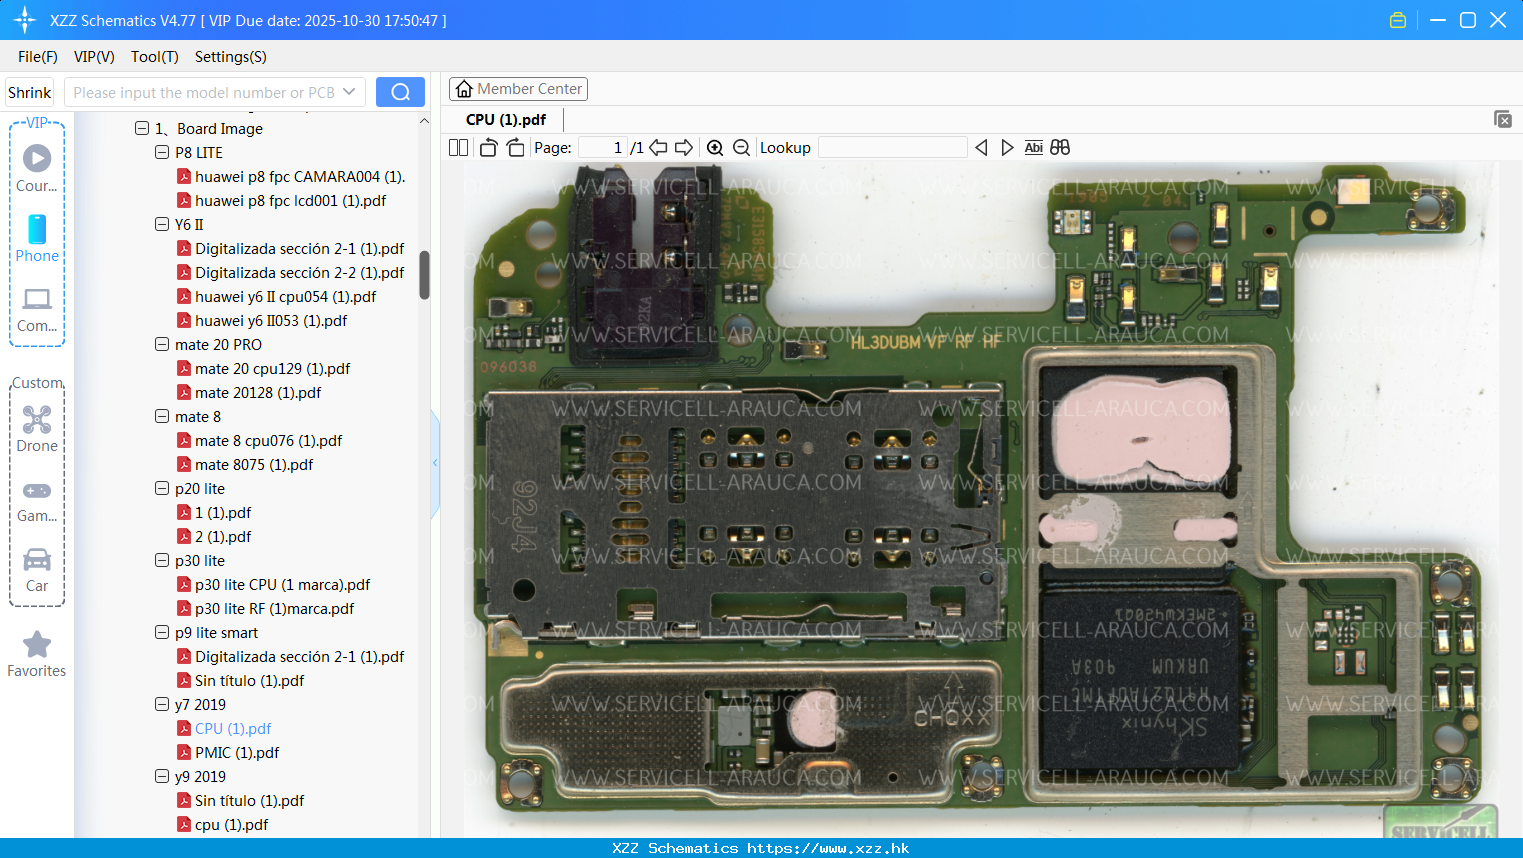
Task: Toggle the Abi match-case option
Action: 1033,148
